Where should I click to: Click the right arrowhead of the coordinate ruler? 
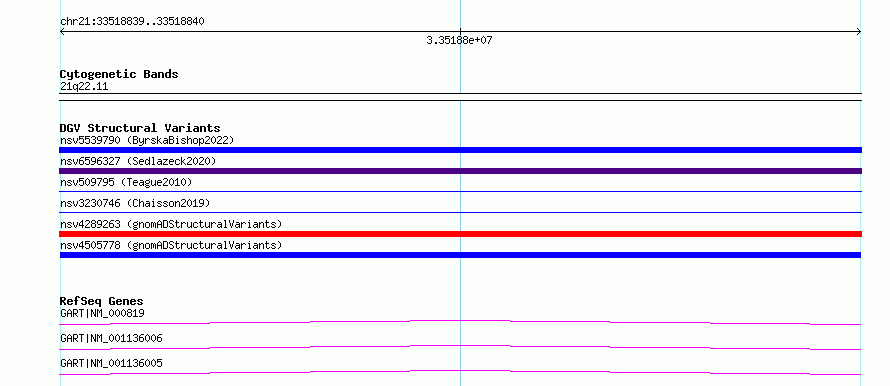[859, 32]
